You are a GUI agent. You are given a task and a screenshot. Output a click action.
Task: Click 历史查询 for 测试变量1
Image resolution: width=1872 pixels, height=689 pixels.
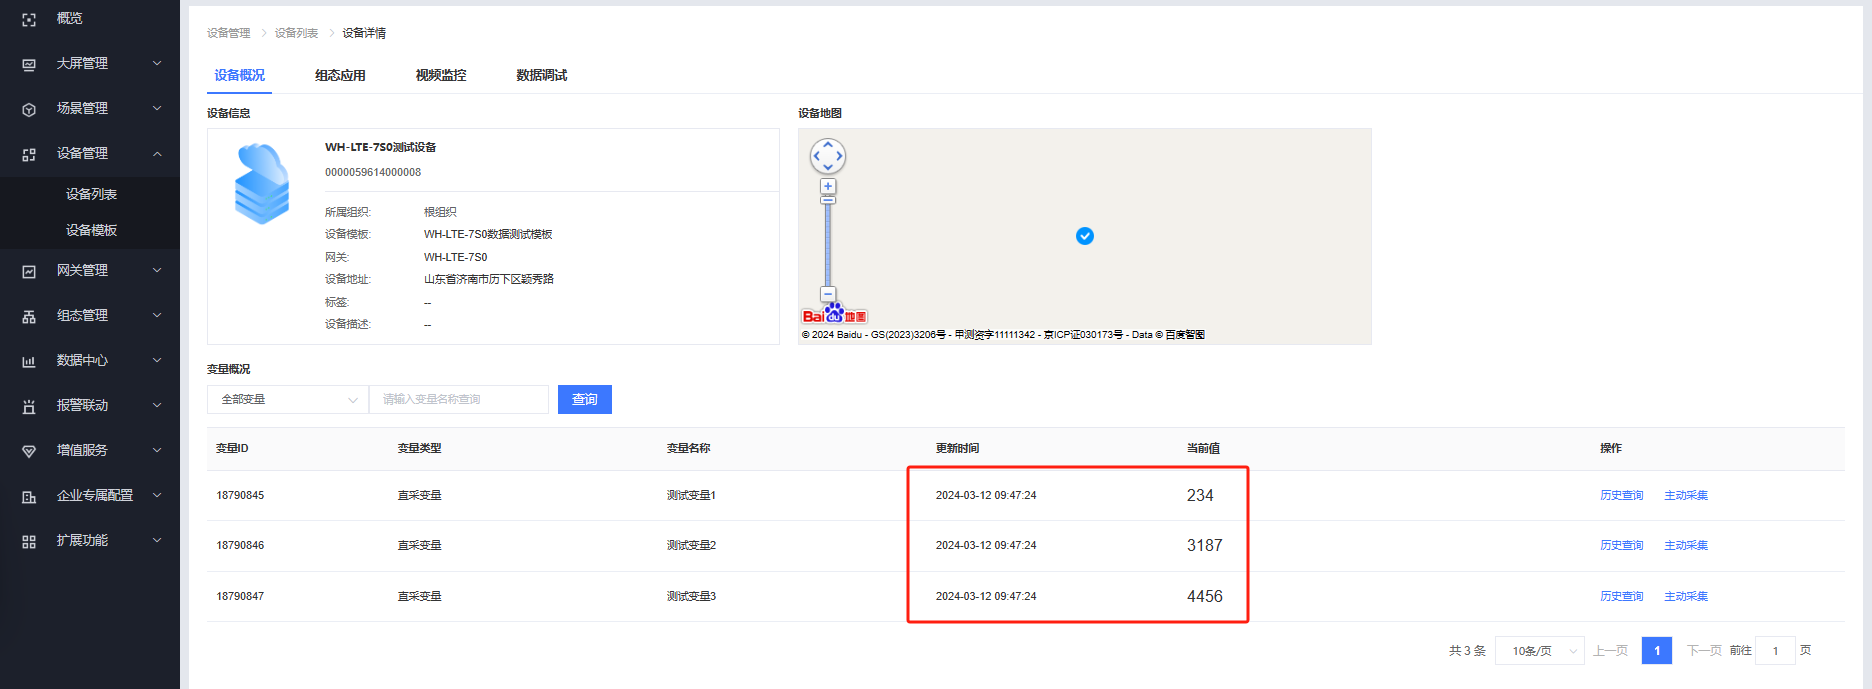(1621, 495)
